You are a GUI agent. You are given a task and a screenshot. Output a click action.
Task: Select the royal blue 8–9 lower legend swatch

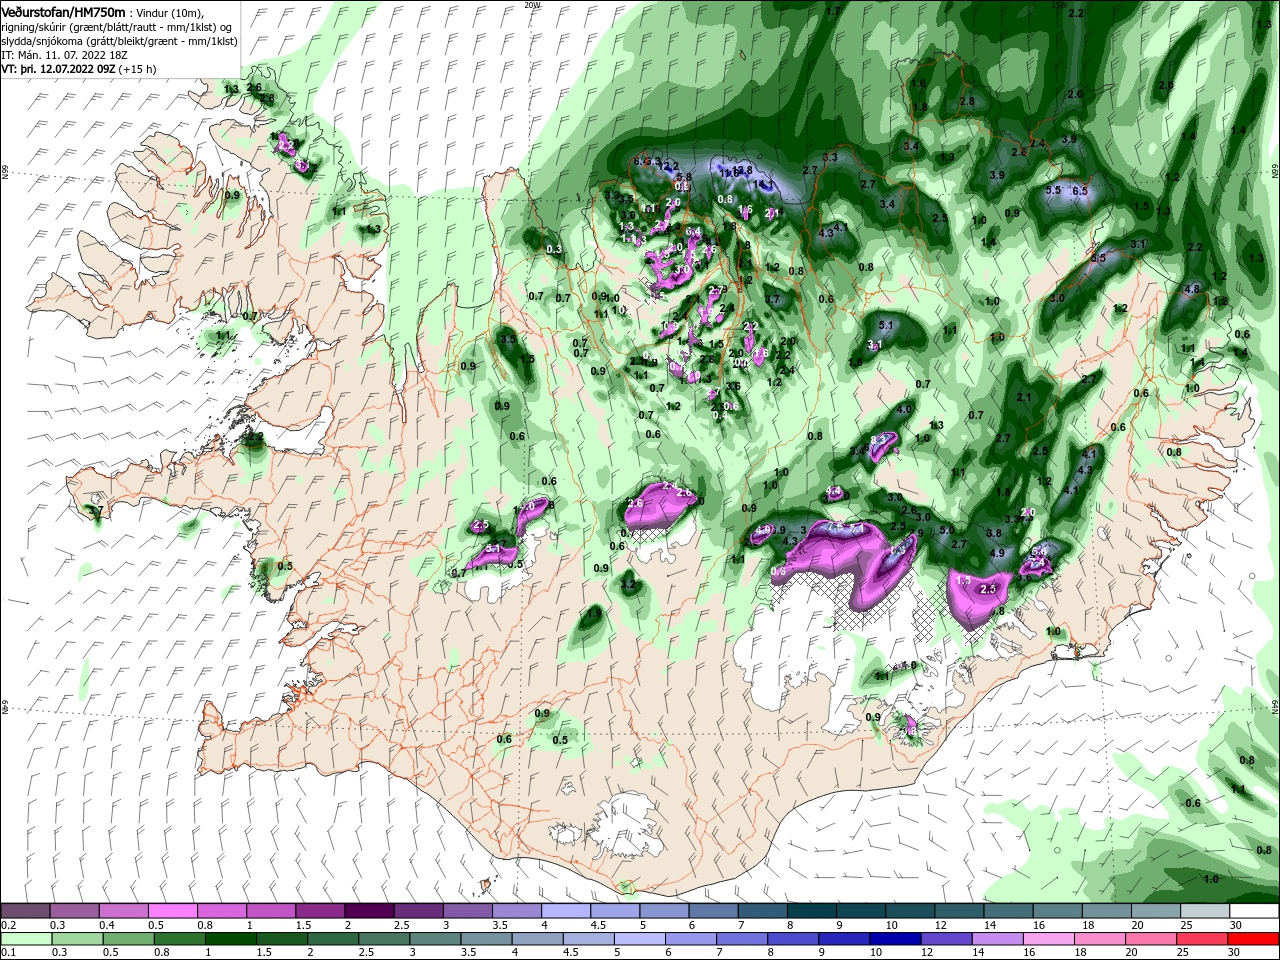(793, 939)
